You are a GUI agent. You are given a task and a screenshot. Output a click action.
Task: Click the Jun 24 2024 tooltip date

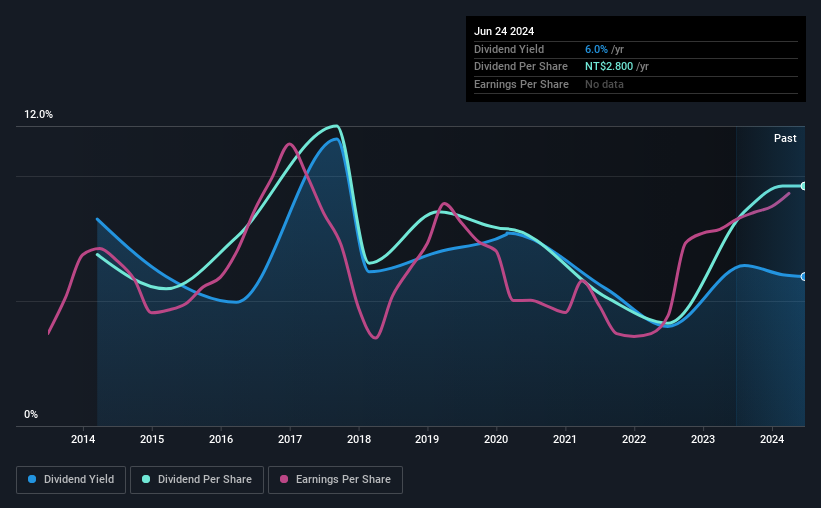[x=504, y=31]
